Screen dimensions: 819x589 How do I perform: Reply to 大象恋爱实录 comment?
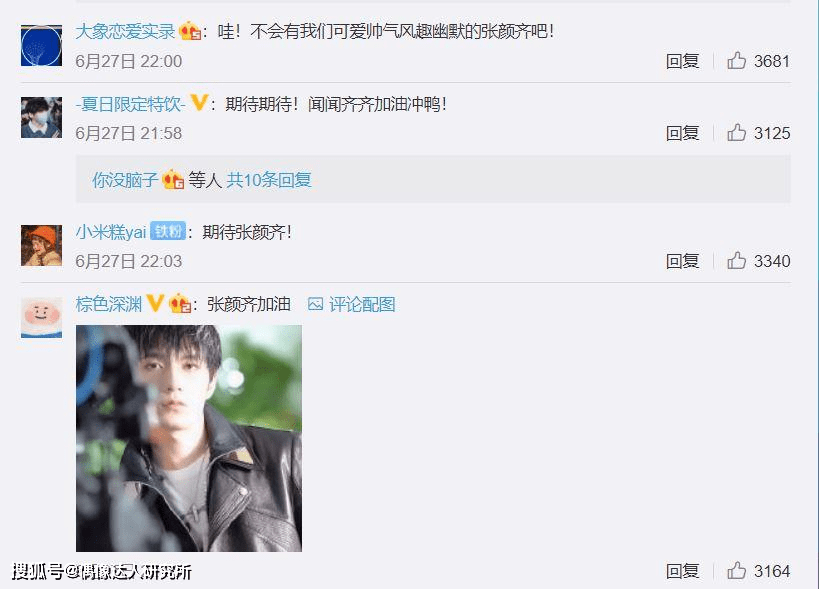click(x=682, y=61)
